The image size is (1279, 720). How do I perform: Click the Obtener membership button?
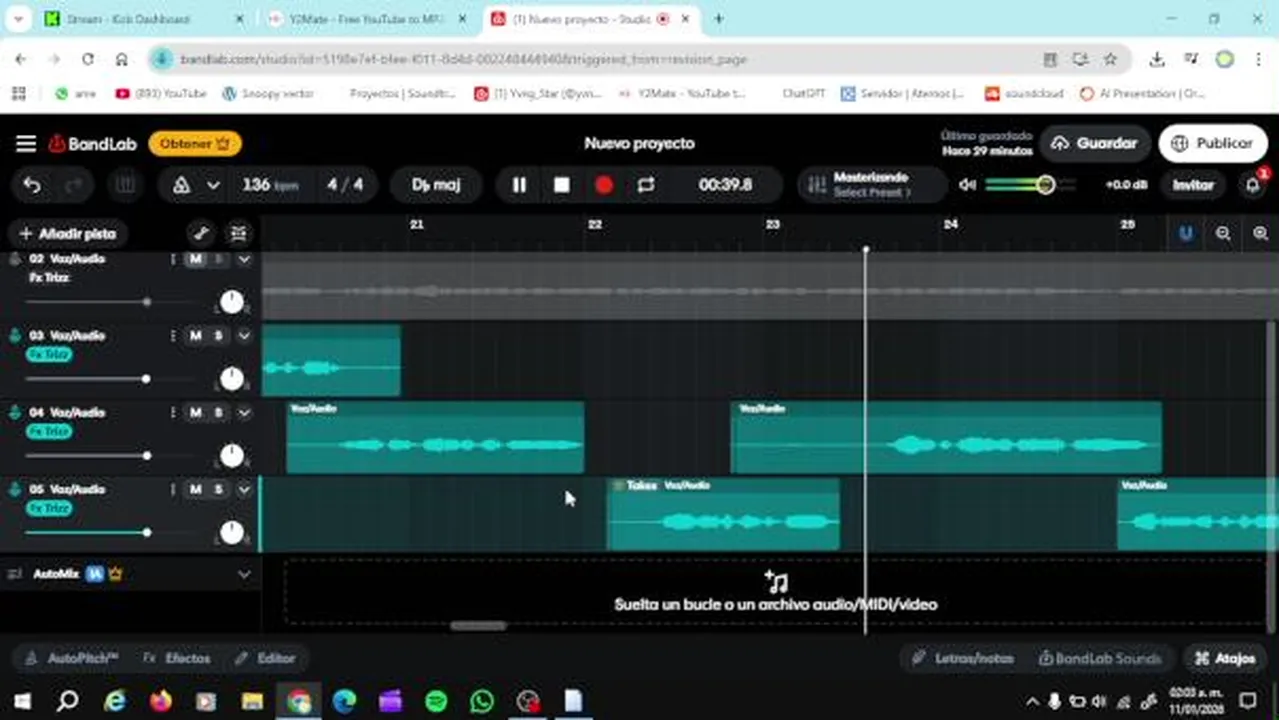(x=195, y=144)
